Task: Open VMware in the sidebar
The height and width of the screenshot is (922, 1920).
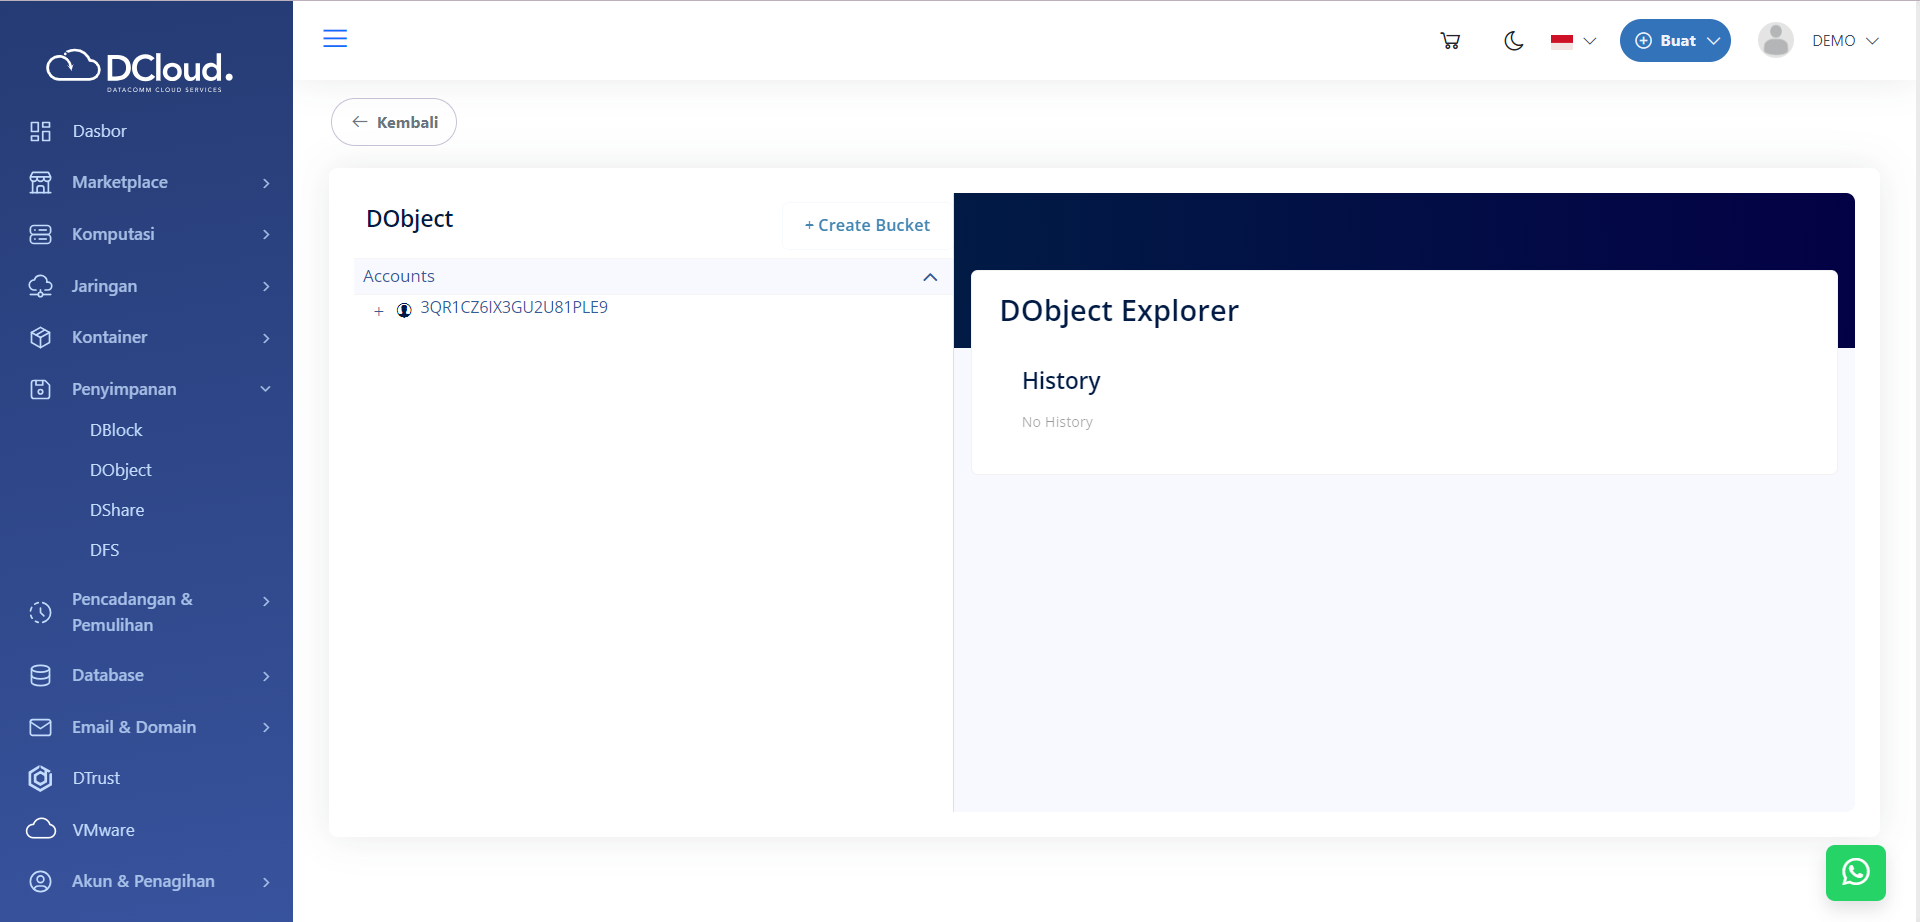Action: point(103,830)
